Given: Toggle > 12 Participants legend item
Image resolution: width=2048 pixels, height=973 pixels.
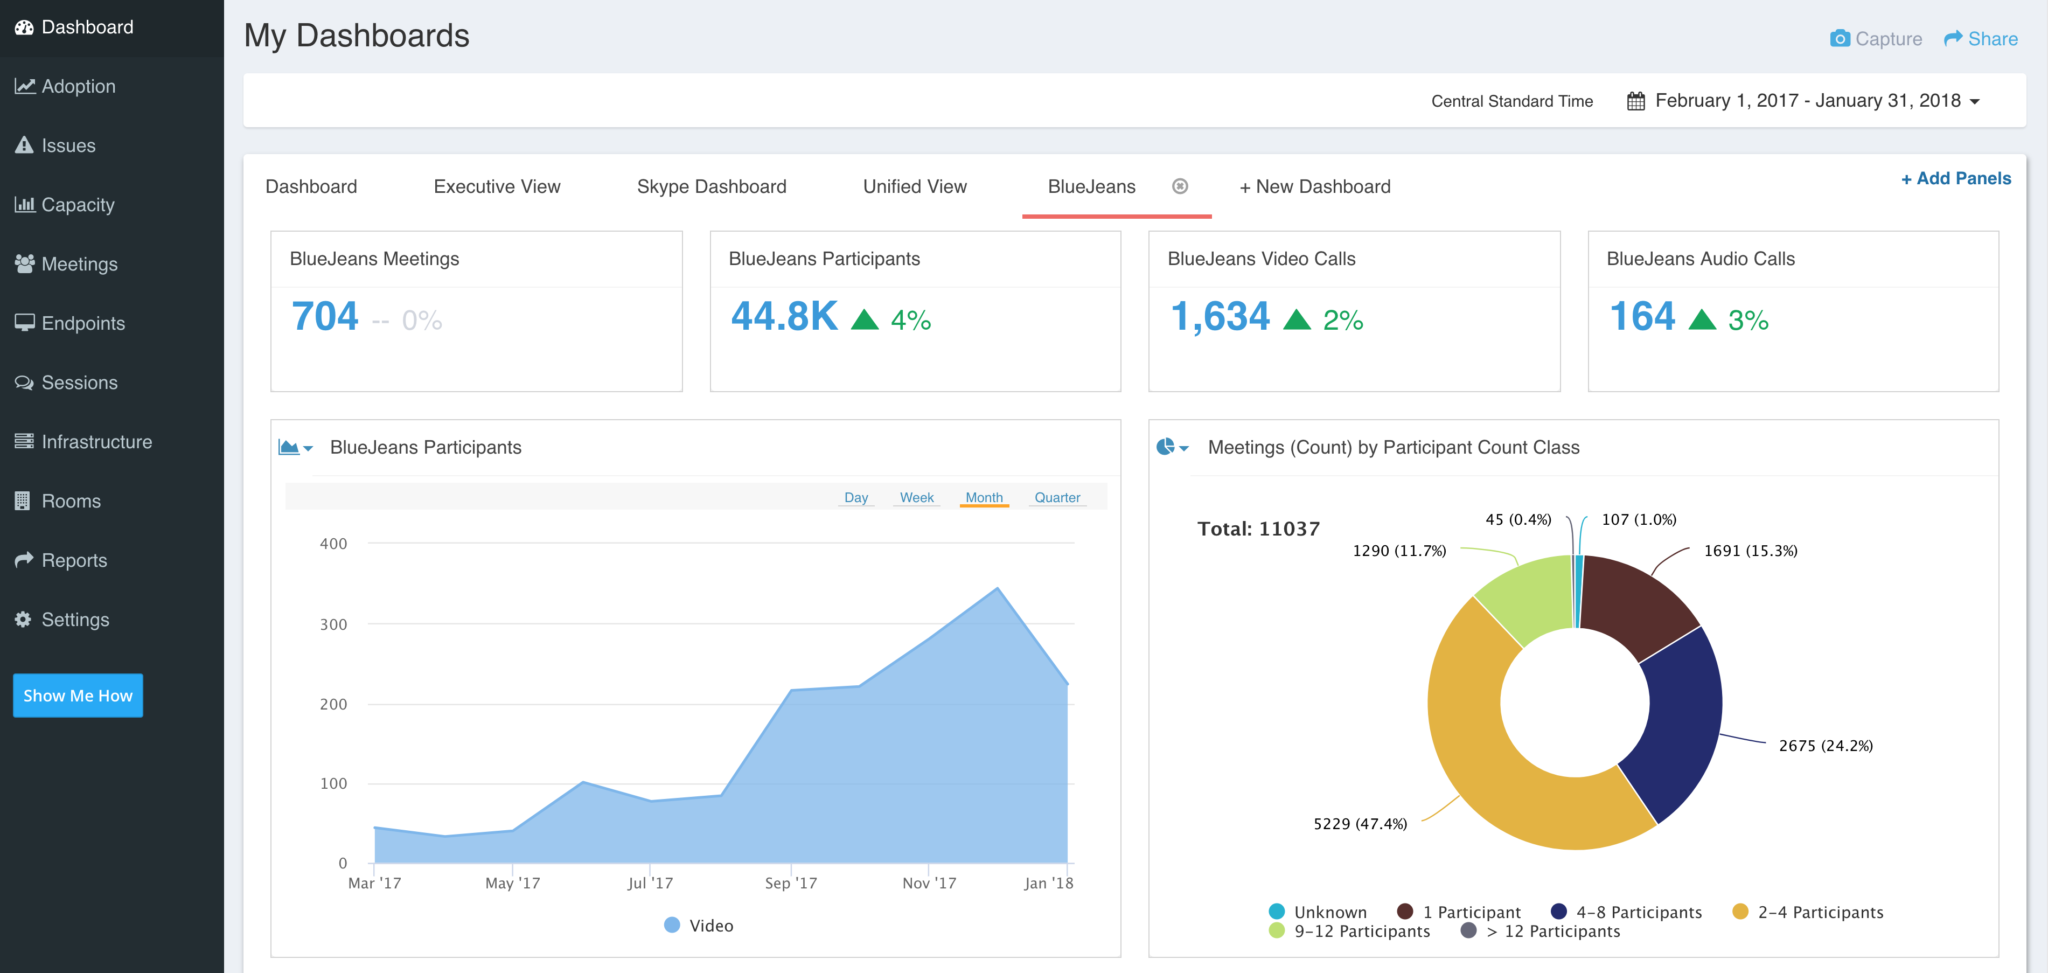Looking at the screenshot, I should coord(1541,931).
